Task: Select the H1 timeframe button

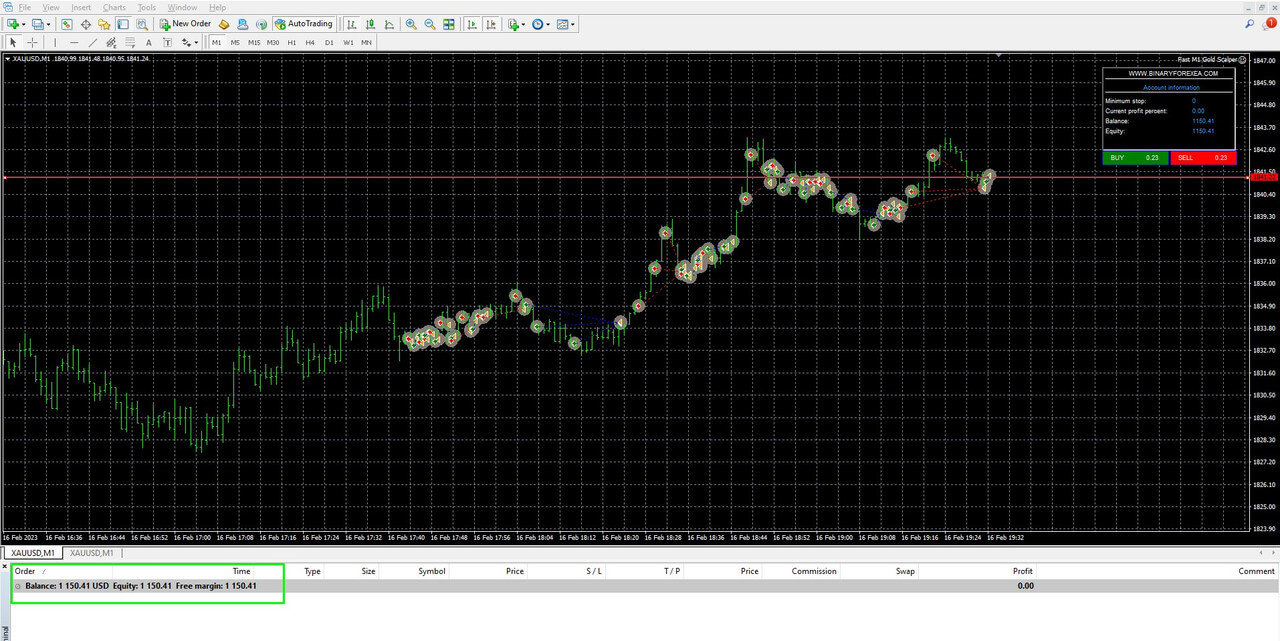Action: [292, 42]
